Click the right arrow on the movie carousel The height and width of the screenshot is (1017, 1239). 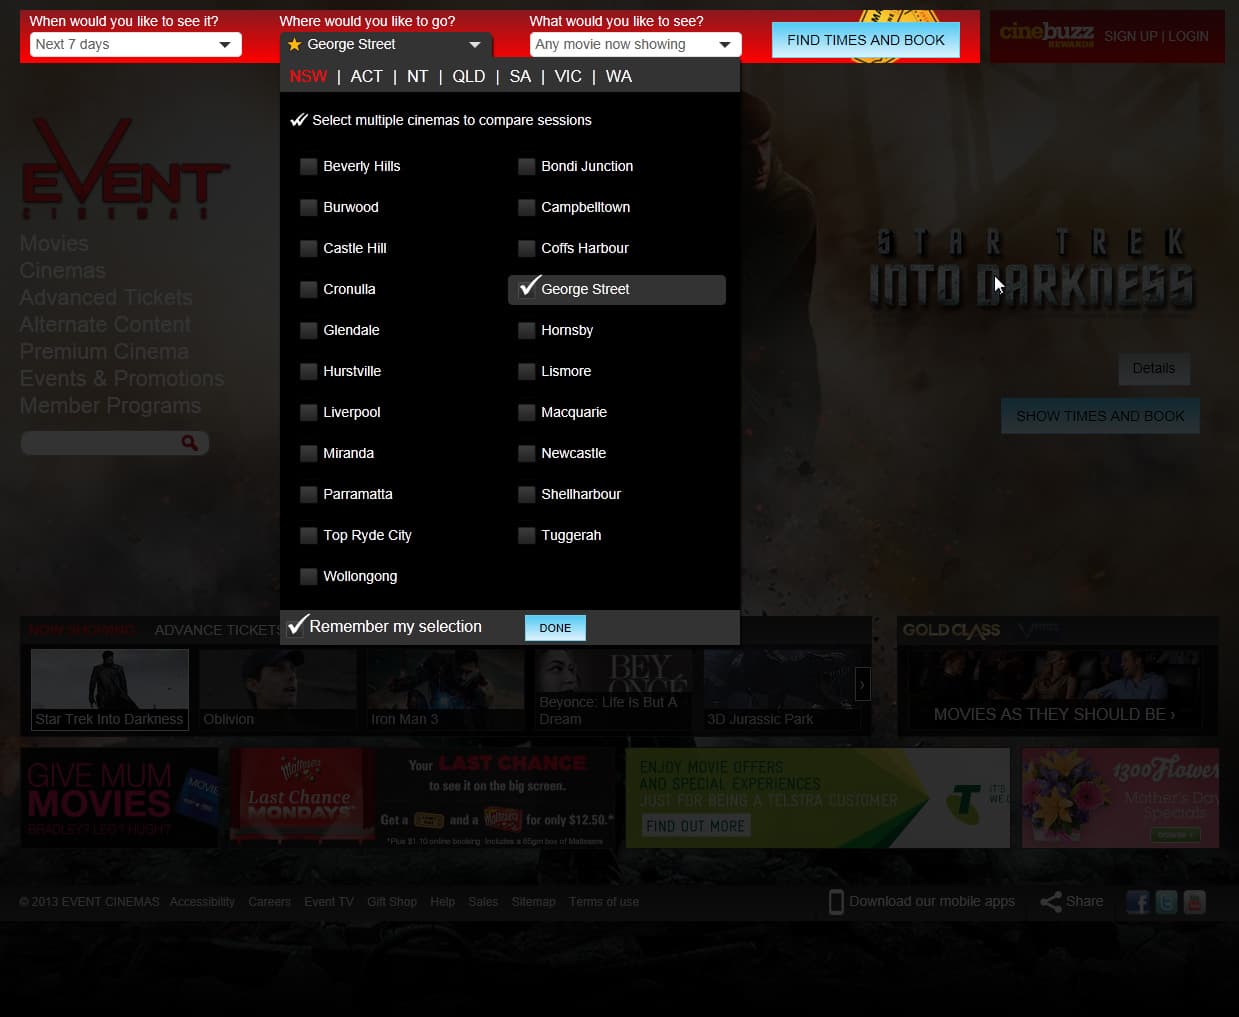point(862,684)
